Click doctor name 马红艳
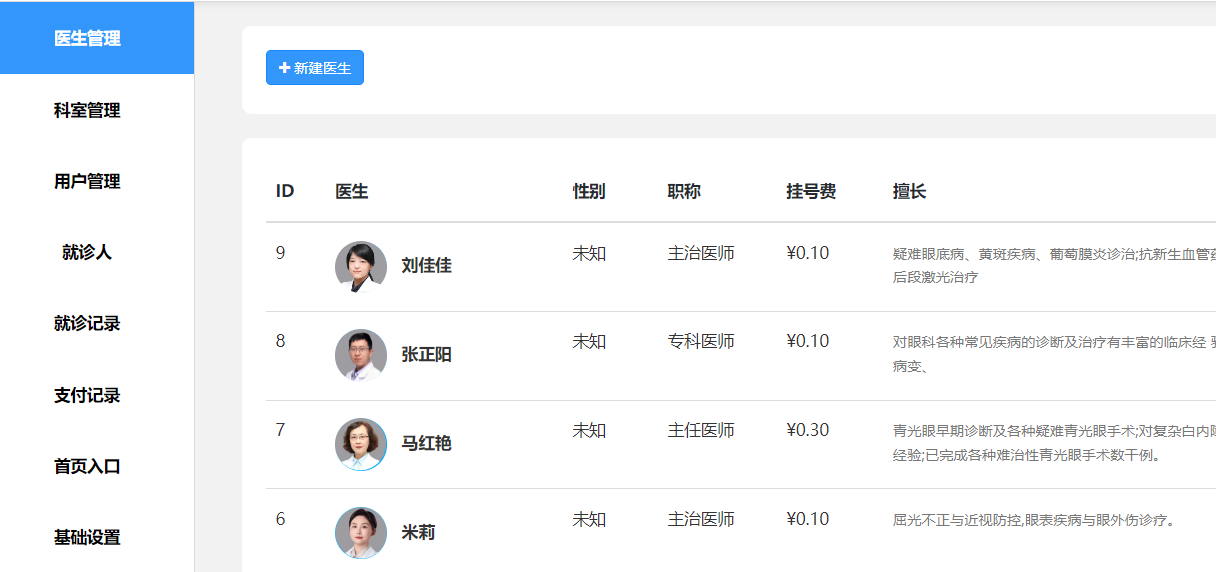Viewport: 1216px width, 572px height. 426,443
